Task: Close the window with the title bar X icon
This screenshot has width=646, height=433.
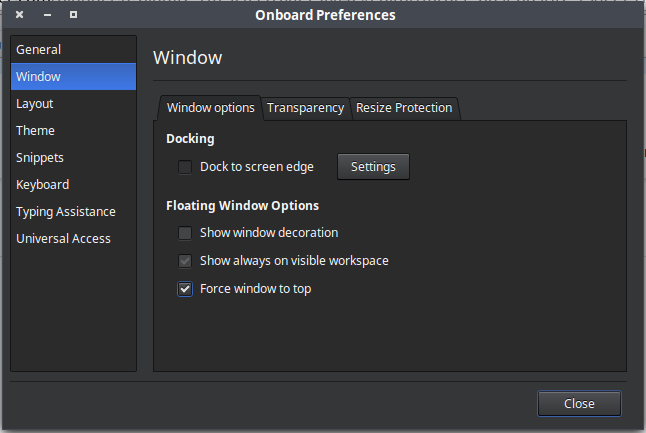Action: pos(19,15)
